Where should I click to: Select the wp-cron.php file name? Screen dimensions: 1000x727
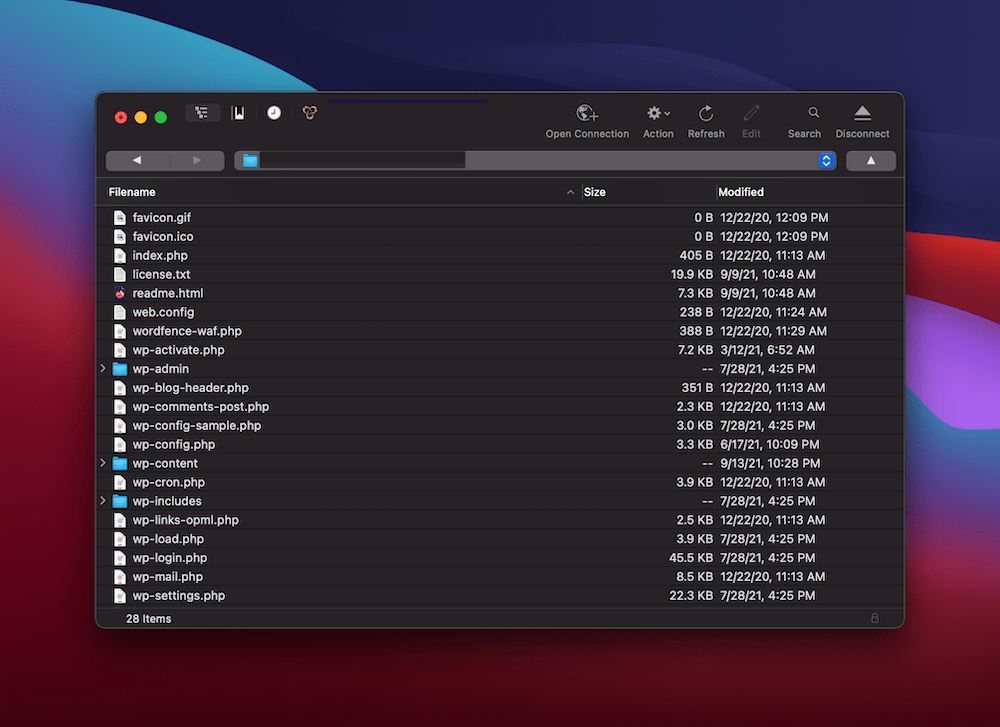click(x=169, y=482)
